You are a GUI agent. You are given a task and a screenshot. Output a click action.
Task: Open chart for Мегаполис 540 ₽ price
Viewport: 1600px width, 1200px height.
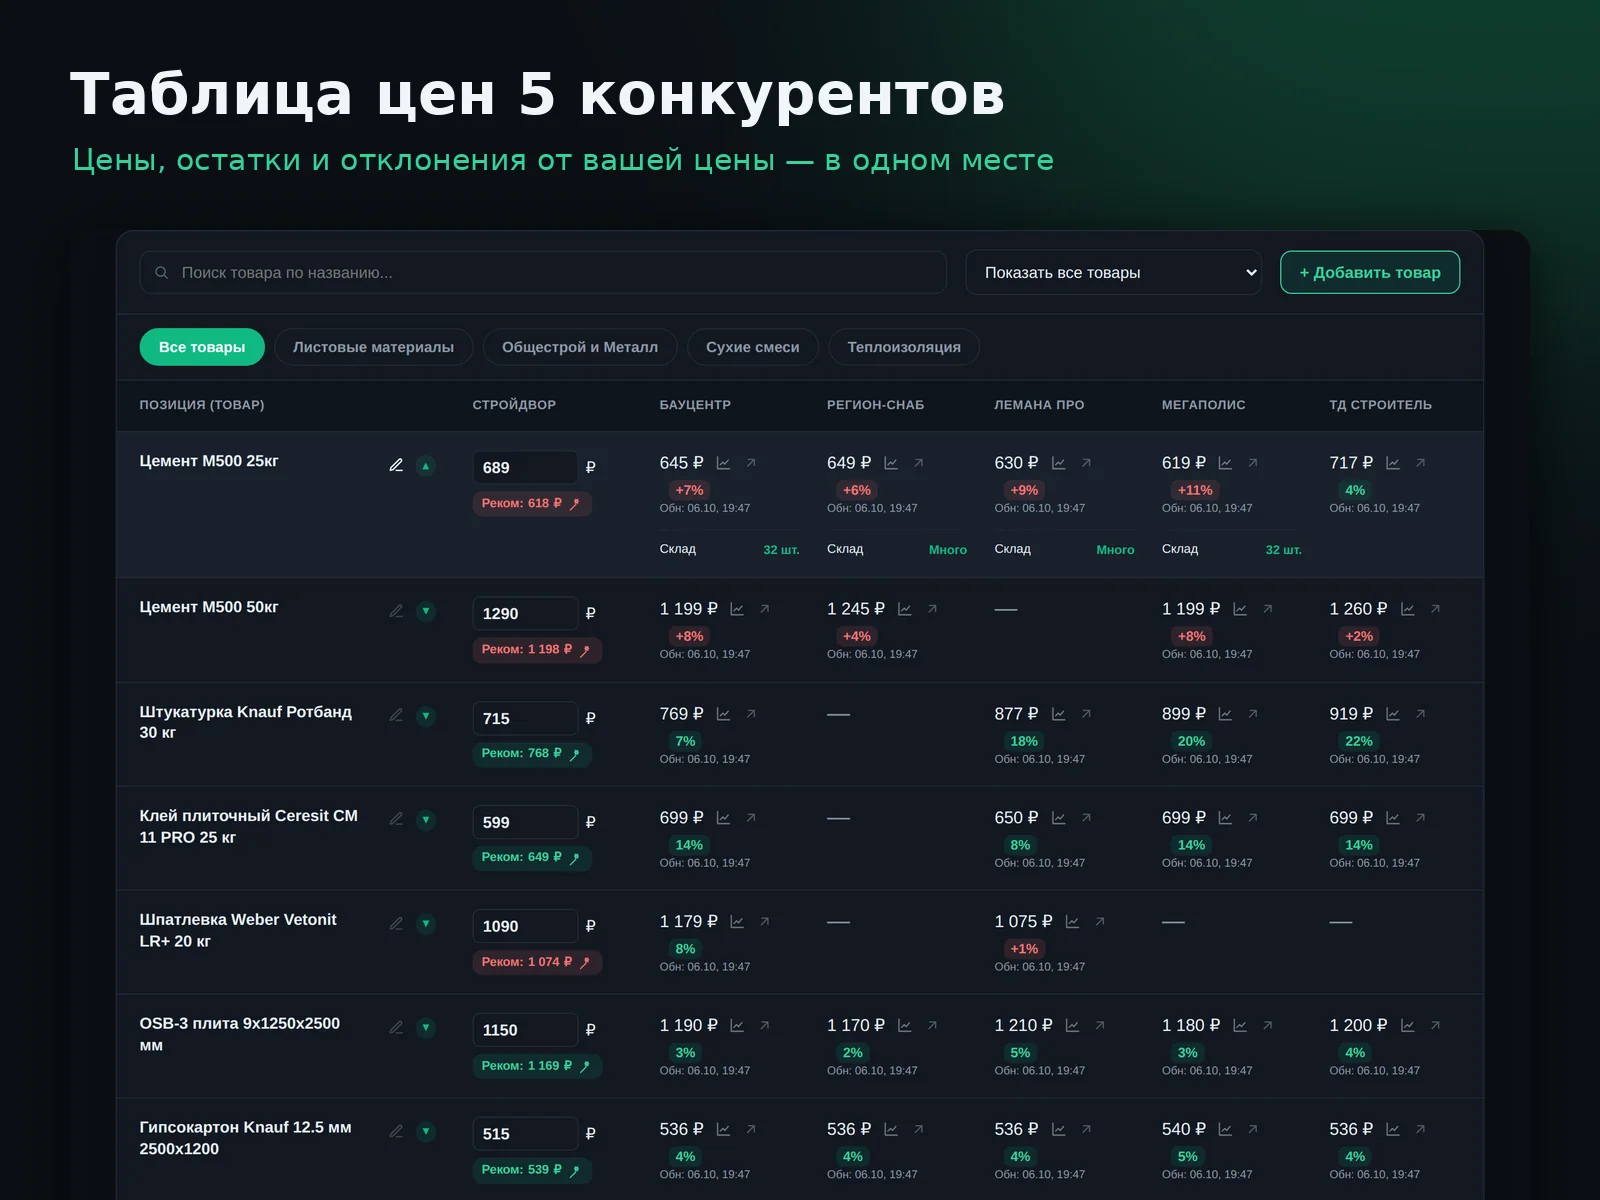1225,1130
